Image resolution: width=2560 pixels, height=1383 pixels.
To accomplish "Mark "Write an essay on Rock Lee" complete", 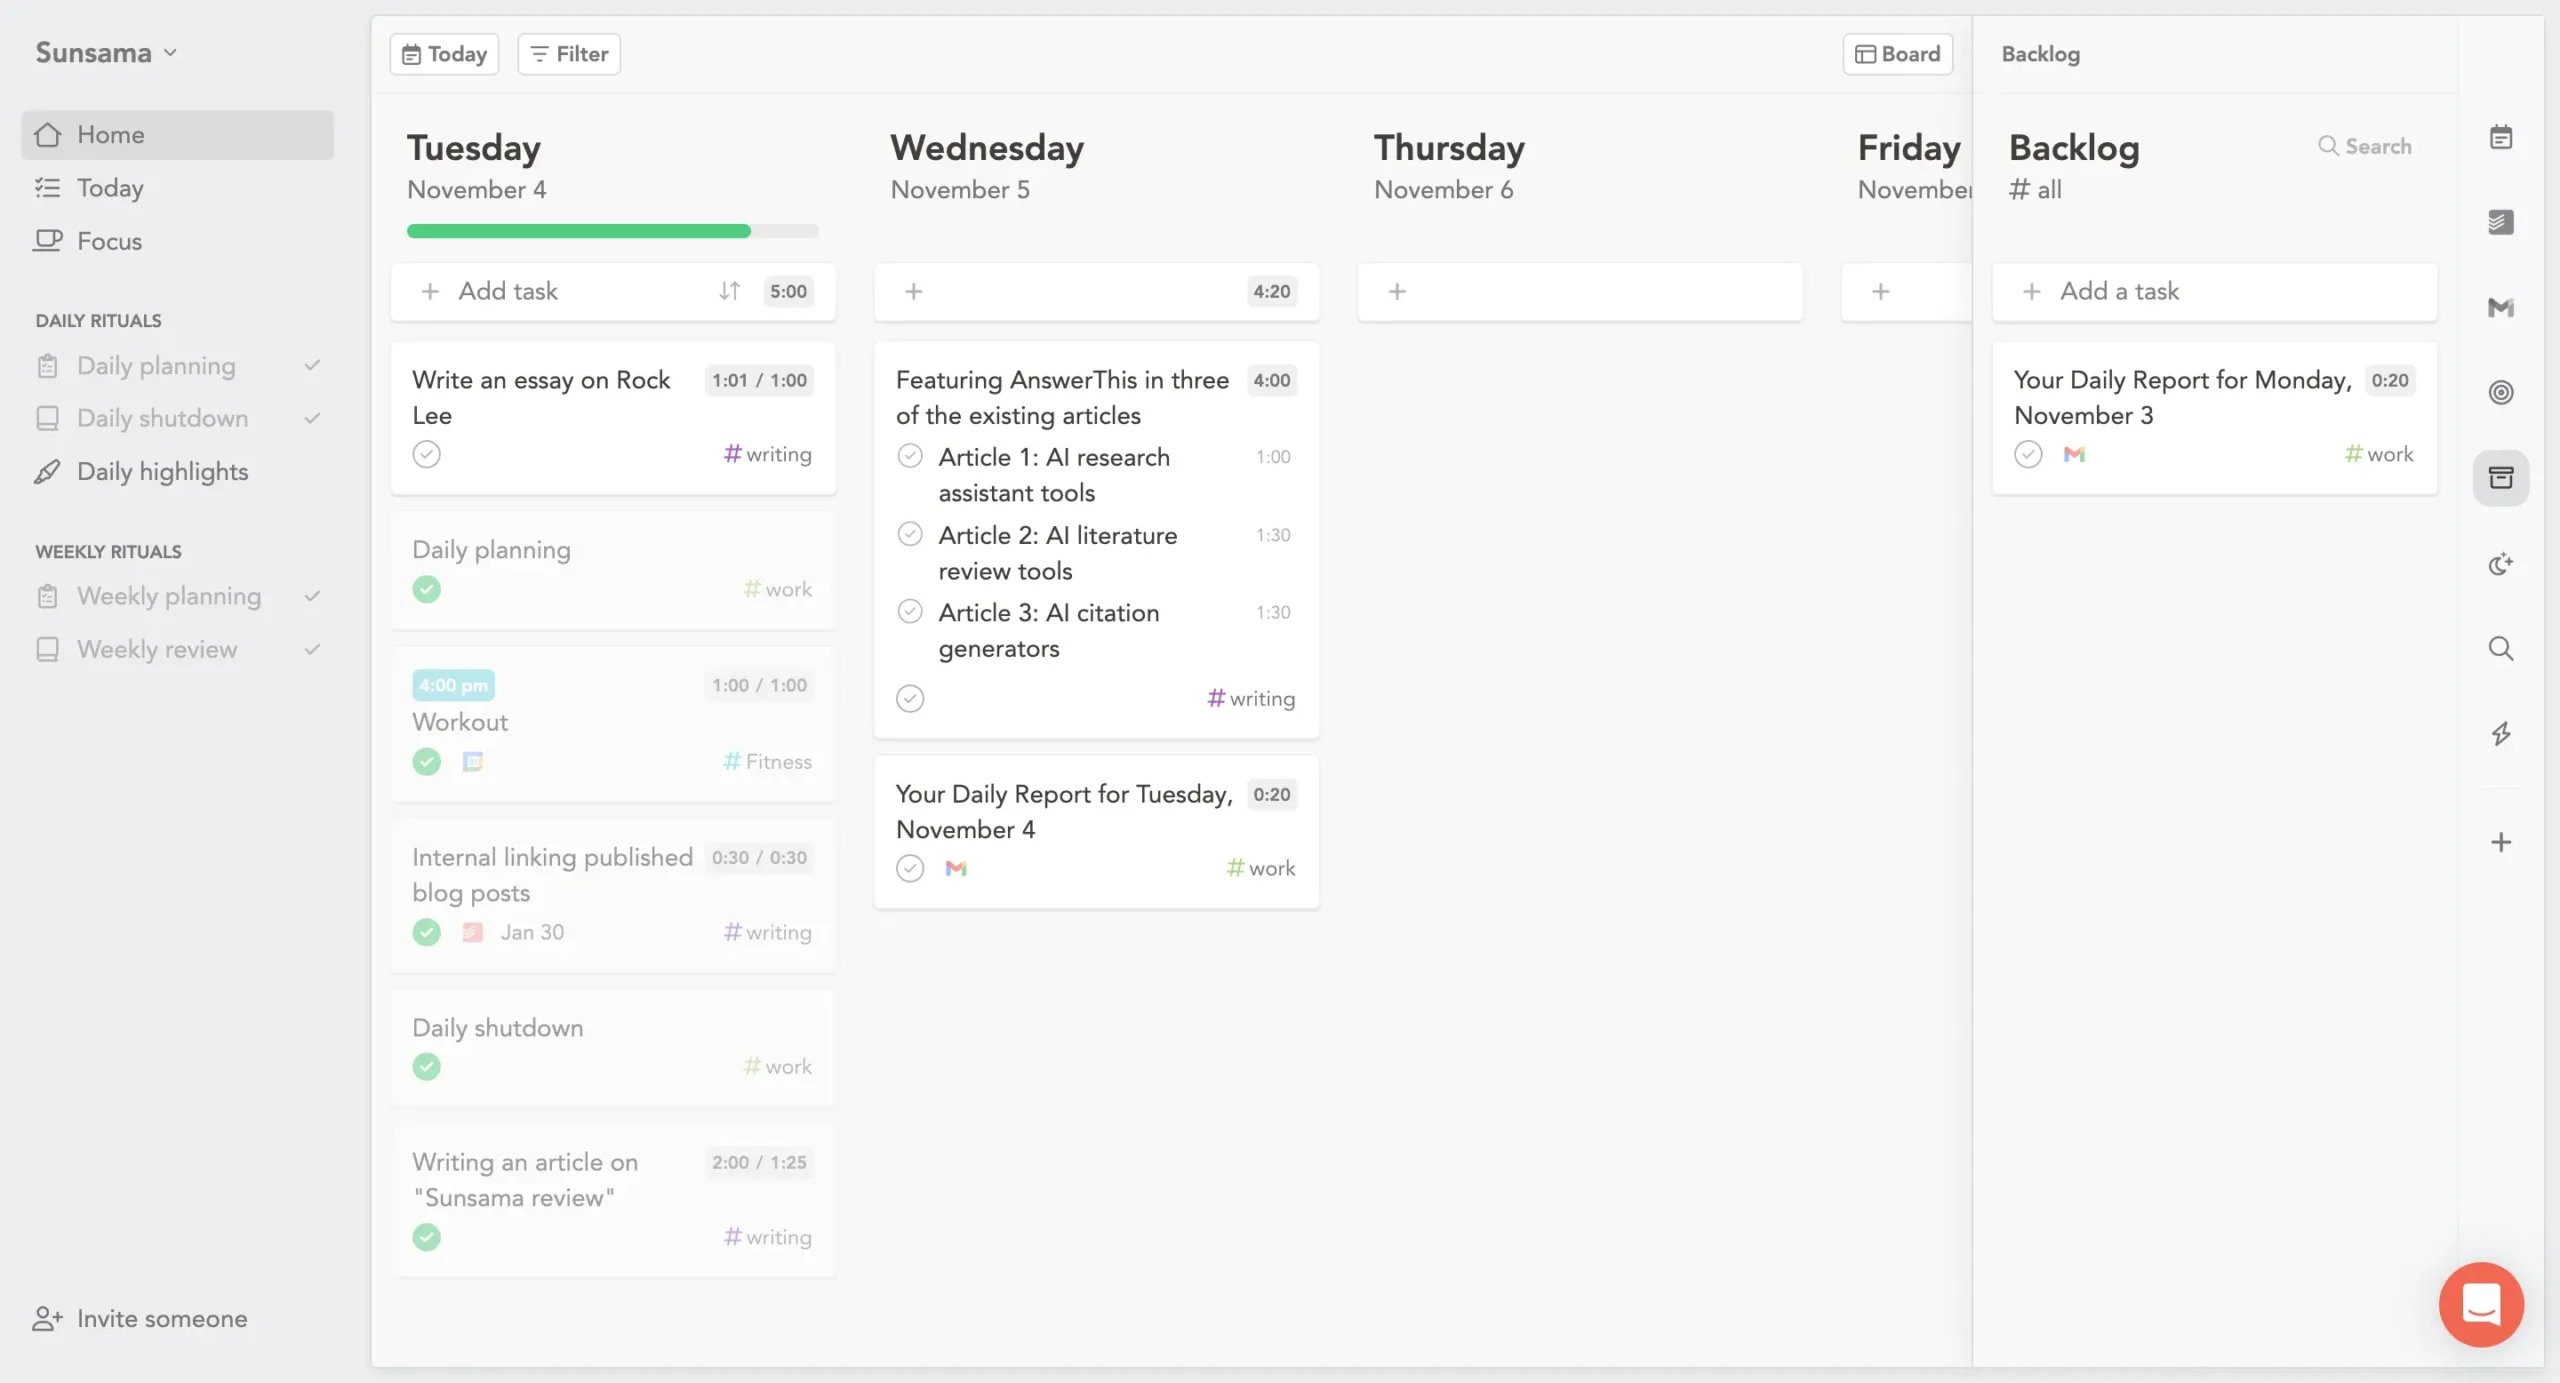I will click(427, 454).
